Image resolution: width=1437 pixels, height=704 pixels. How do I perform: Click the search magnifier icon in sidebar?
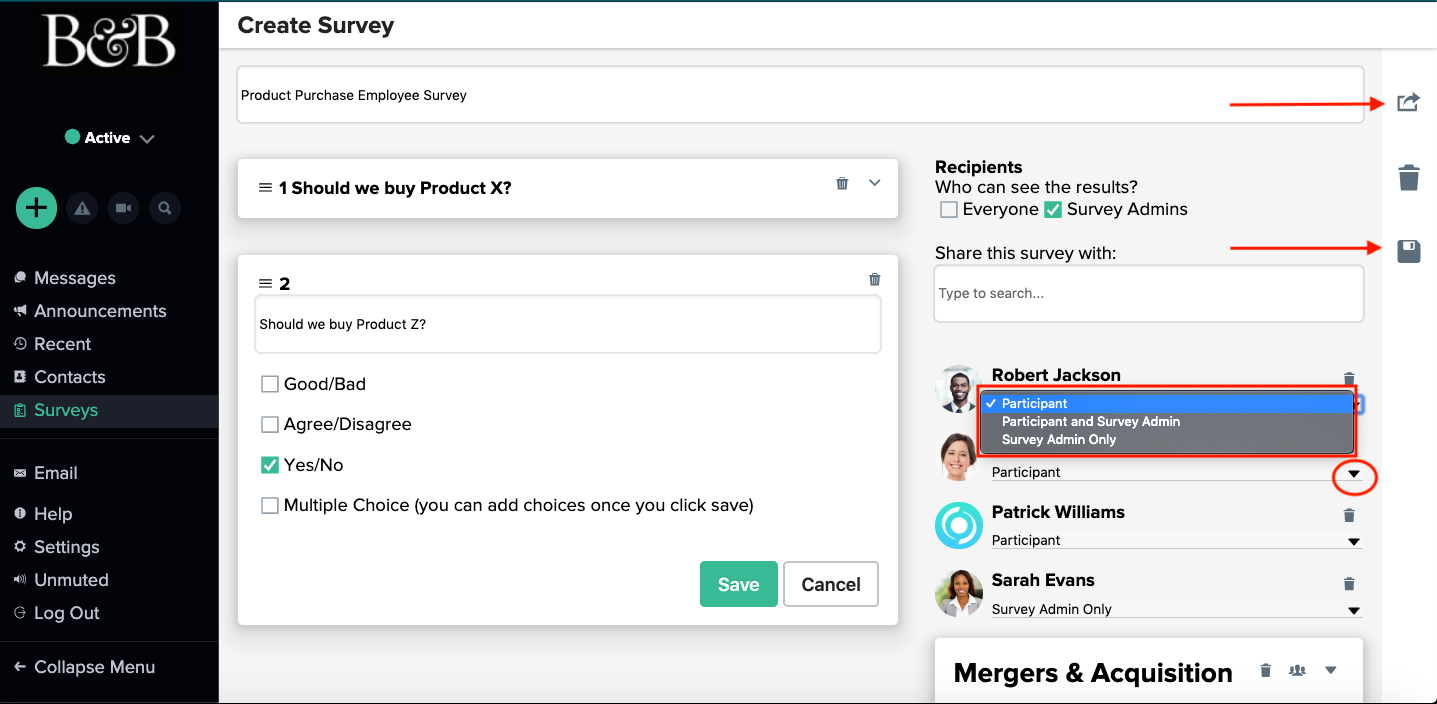[x=165, y=208]
